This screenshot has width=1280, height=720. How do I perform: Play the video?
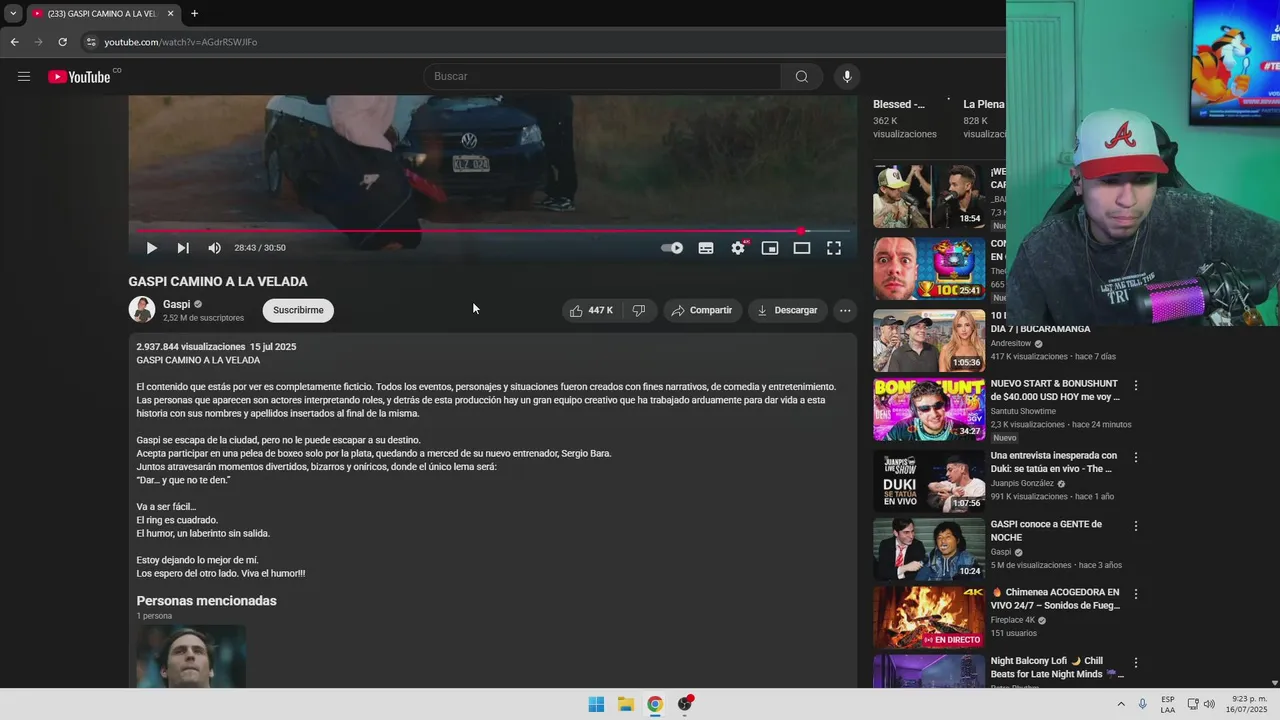[151, 248]
